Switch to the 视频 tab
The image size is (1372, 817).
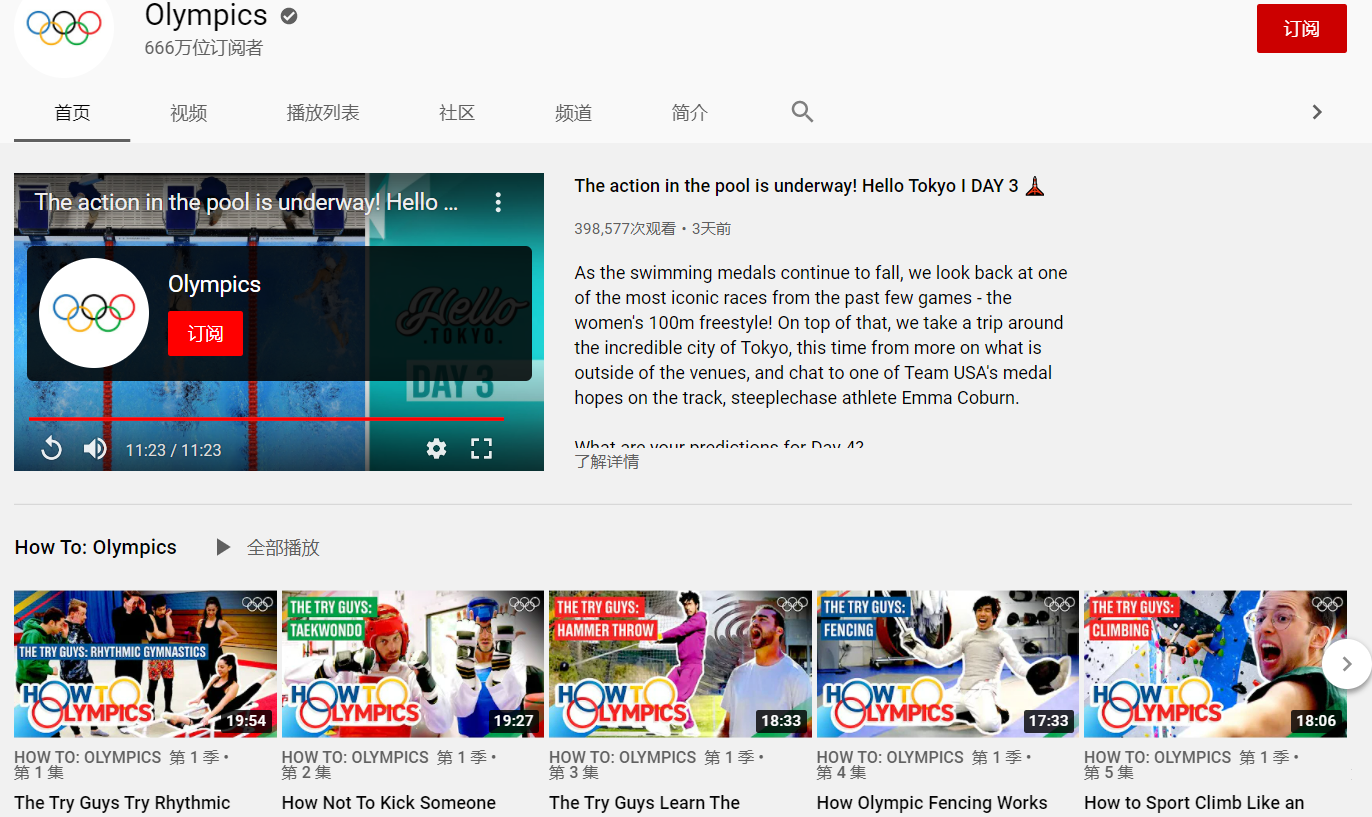(x=188, y=113)
